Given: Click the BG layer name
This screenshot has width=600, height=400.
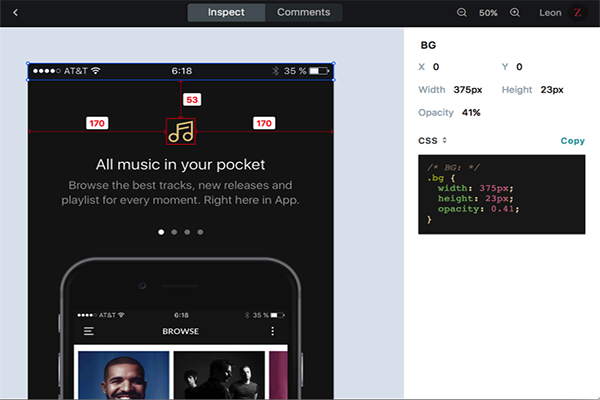Looking at the screenshot, I should click(x=428, y=45).
